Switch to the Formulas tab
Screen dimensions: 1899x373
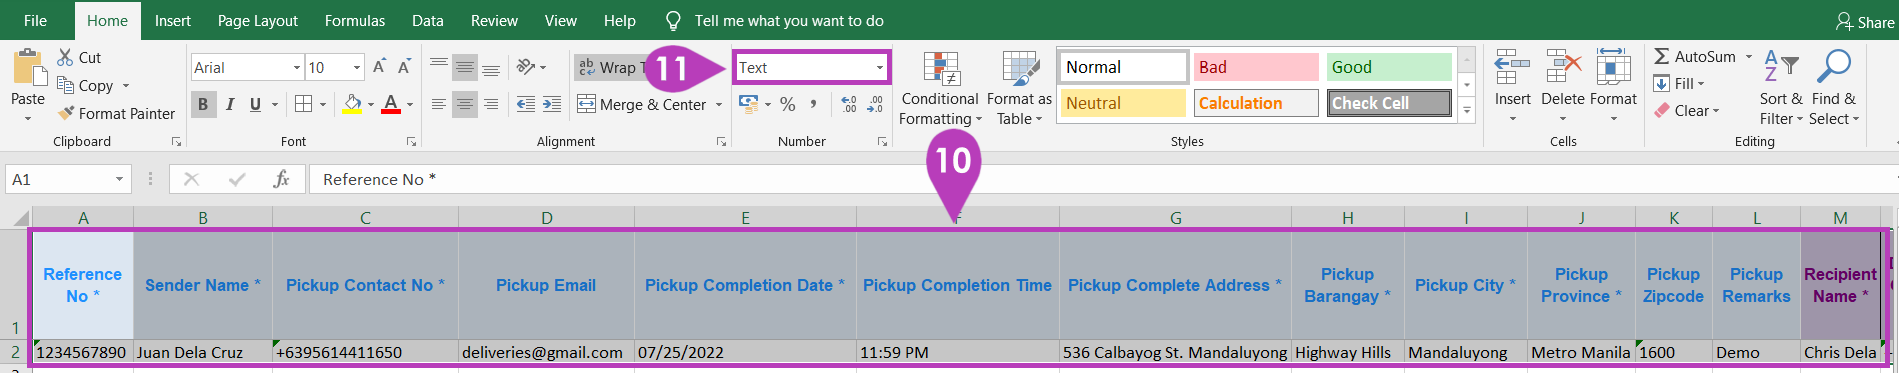tap(355, 20)
